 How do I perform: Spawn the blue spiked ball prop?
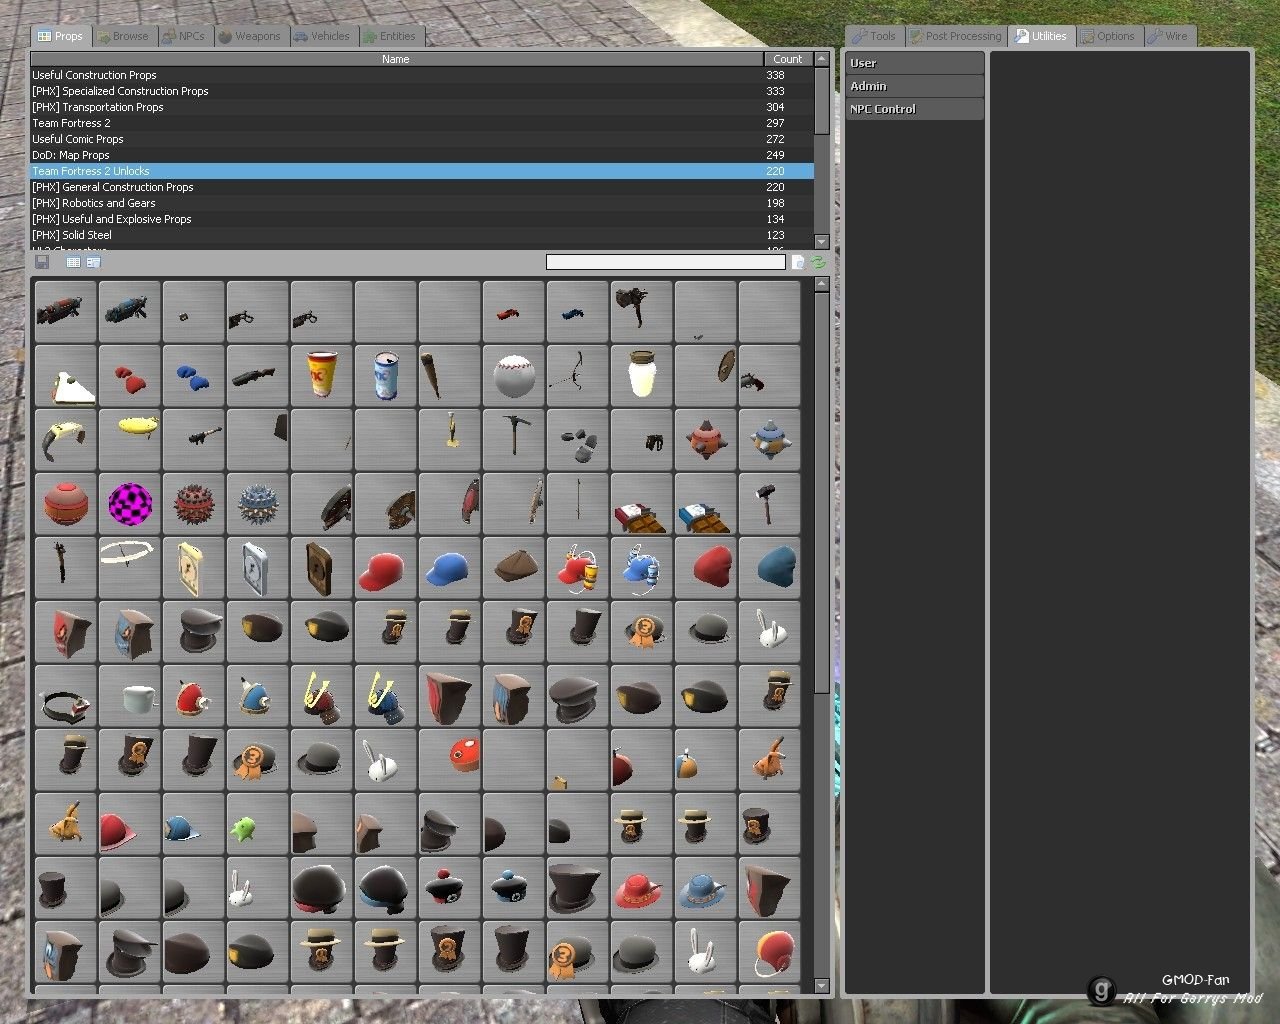[257, 504]
